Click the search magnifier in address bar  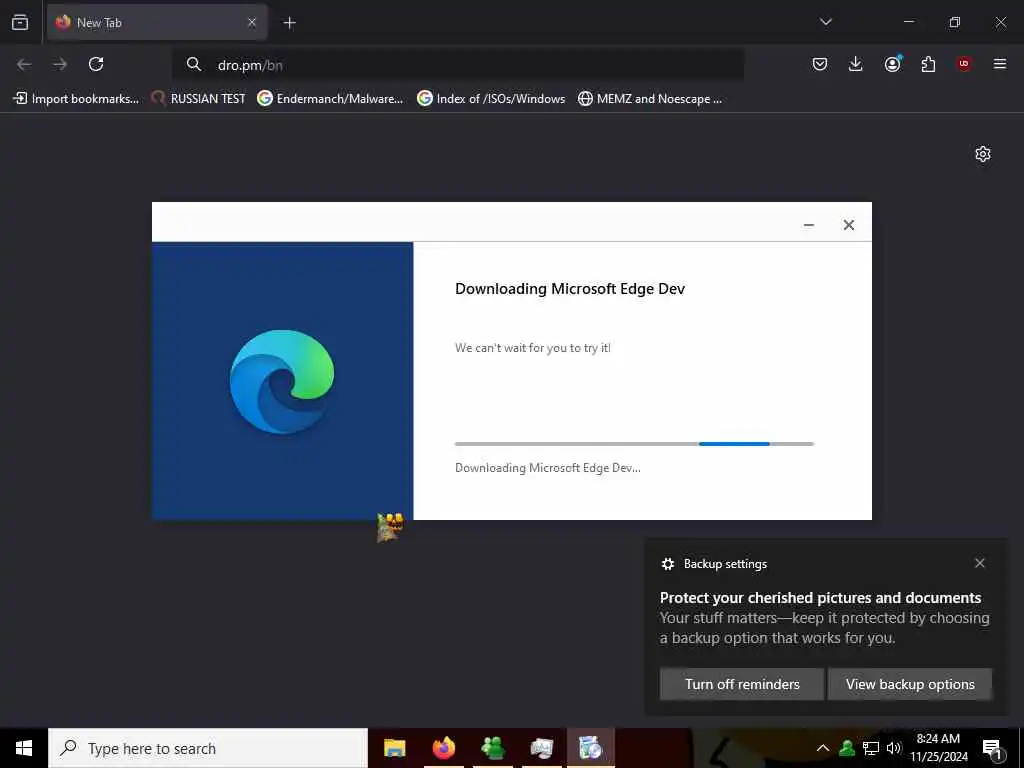193,65
